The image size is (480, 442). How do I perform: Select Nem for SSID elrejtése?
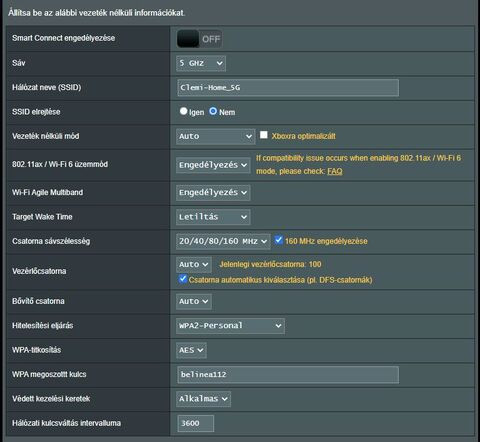click(213, 111)
